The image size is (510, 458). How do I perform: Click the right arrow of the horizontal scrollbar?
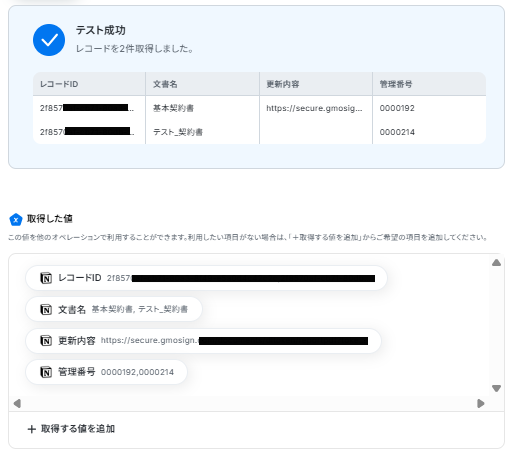click(481, 404)
